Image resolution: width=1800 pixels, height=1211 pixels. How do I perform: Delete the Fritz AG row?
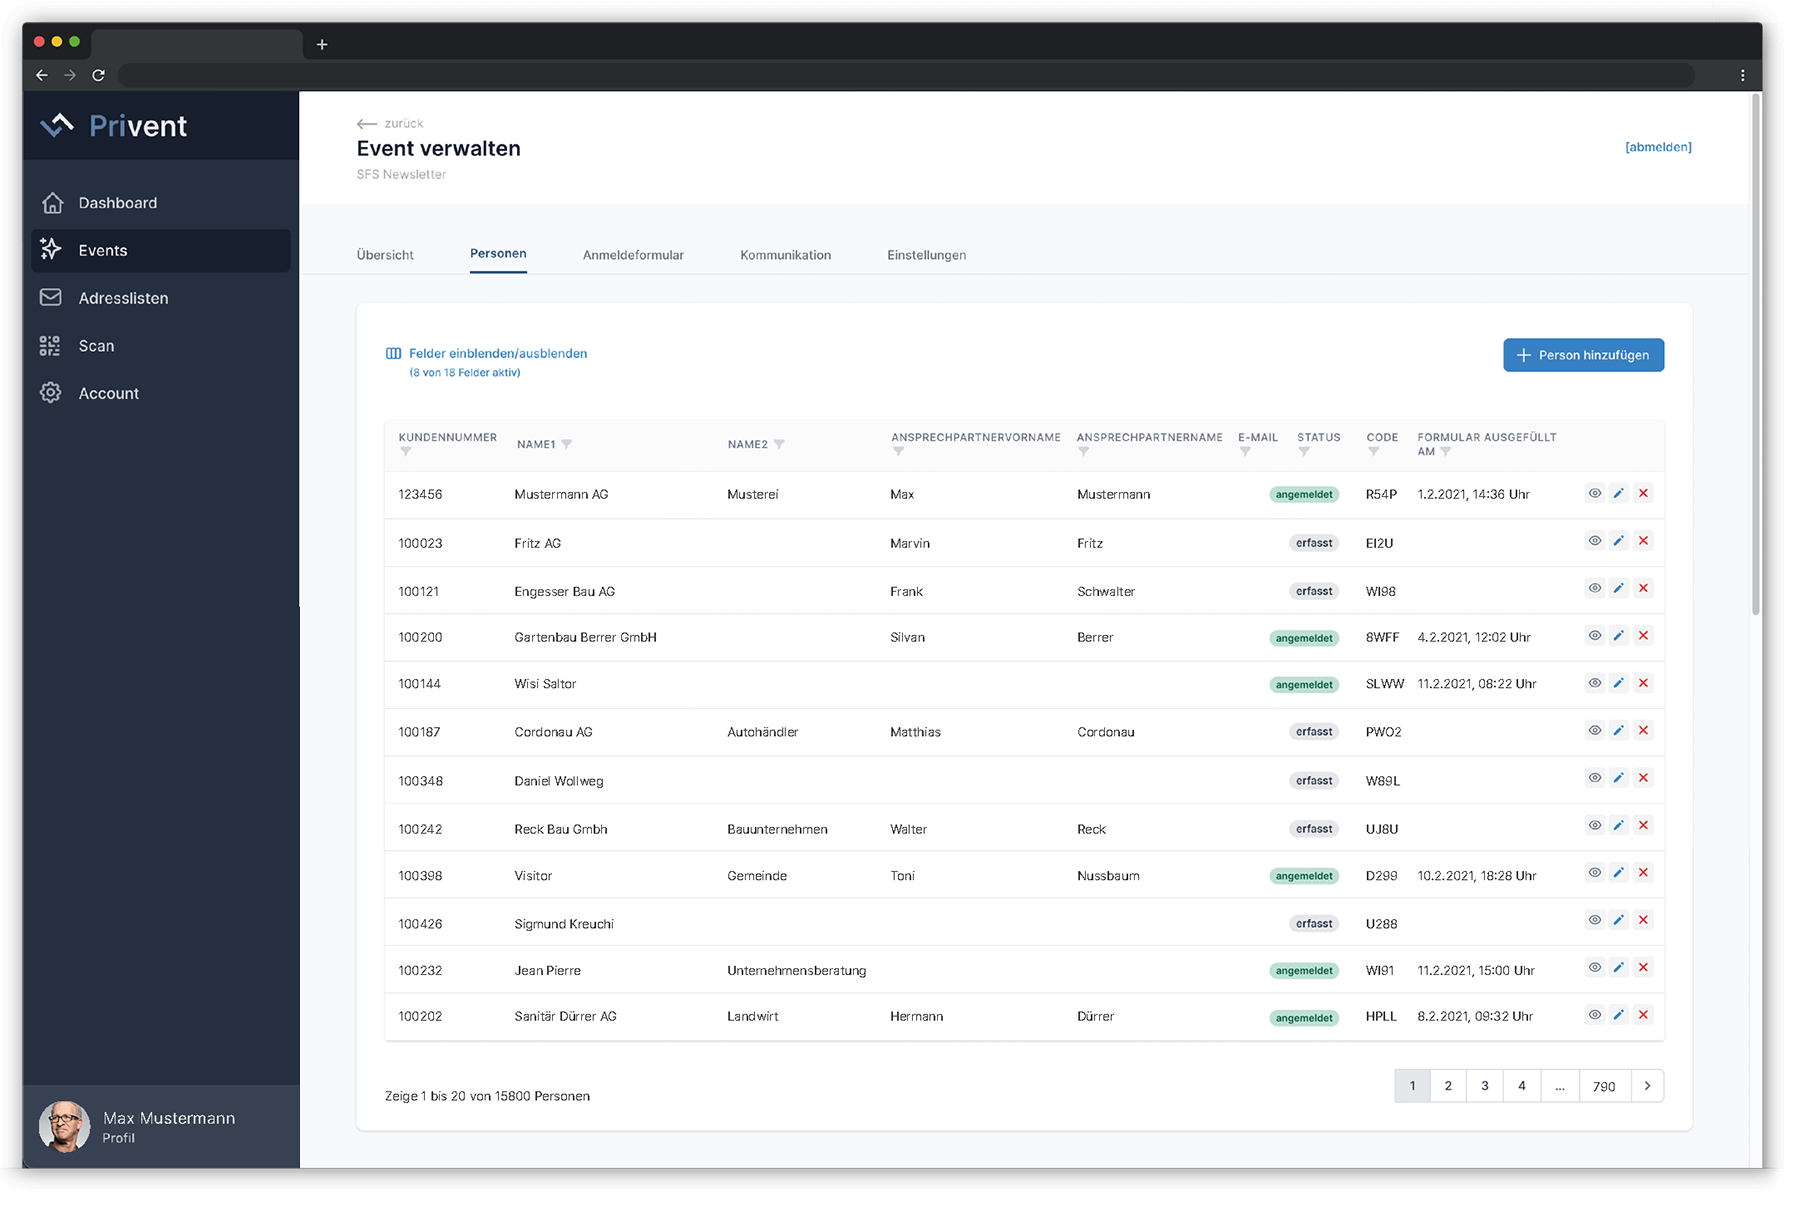[x=1643, y=541]
